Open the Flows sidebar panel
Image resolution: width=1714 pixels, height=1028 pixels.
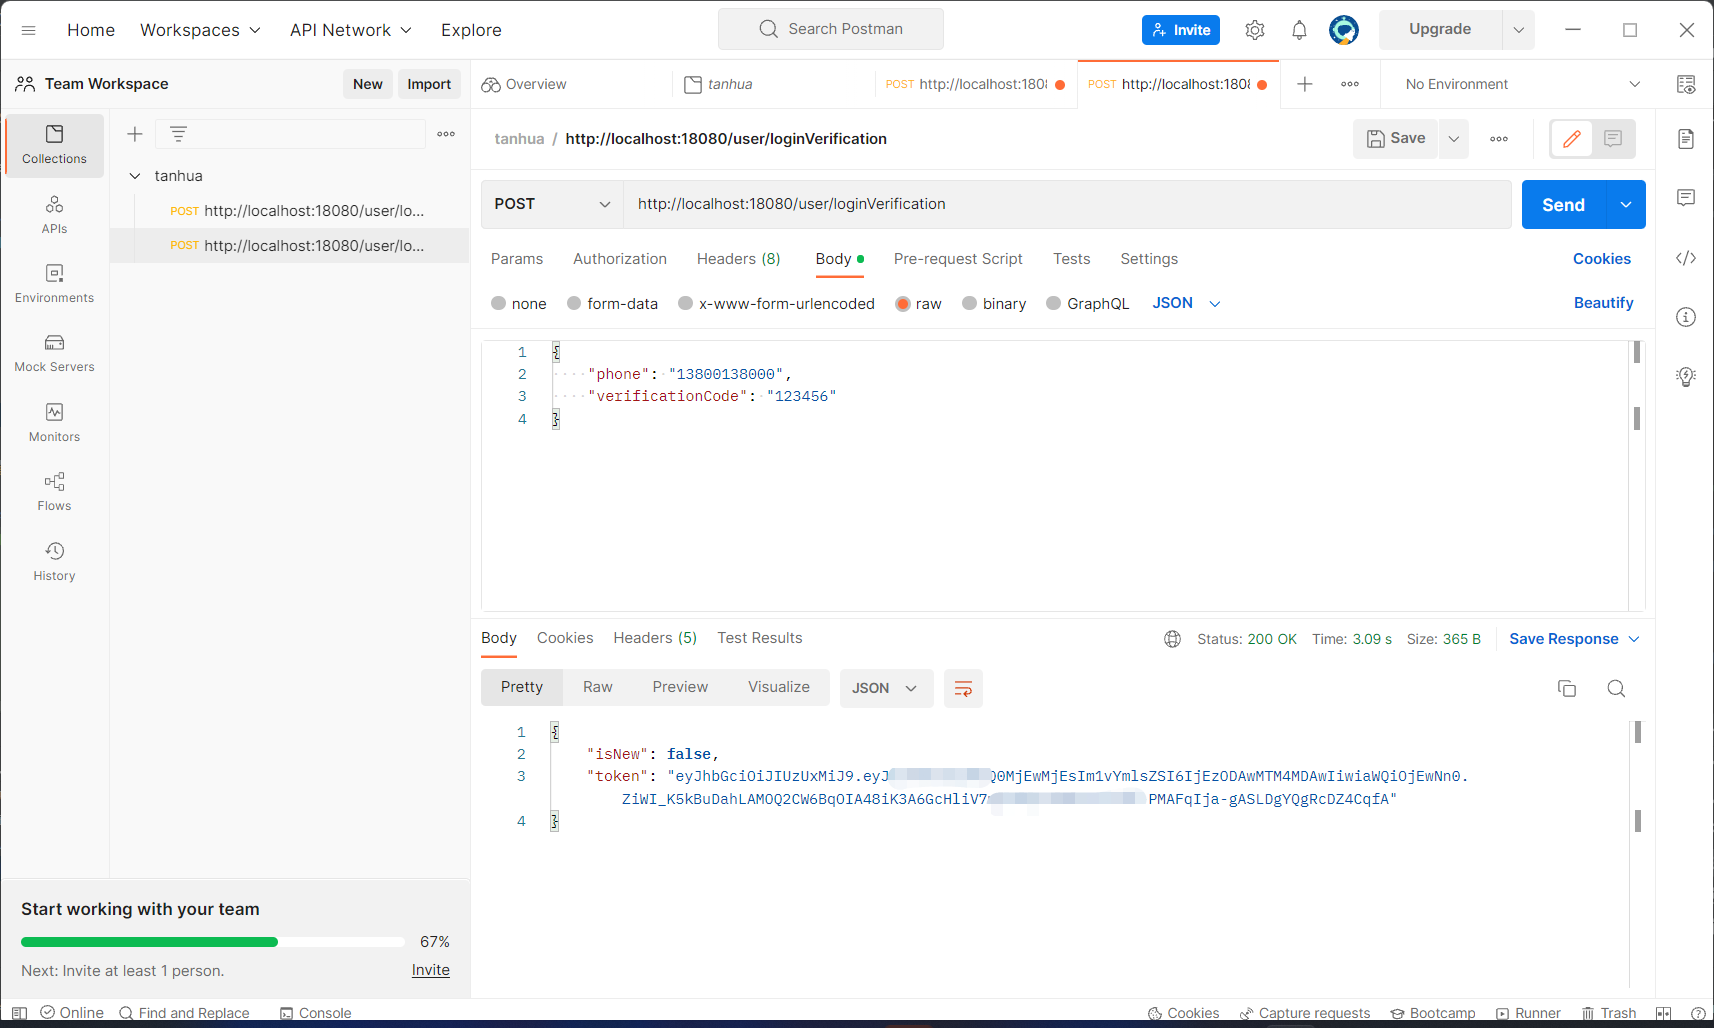[x=54, y=492]
